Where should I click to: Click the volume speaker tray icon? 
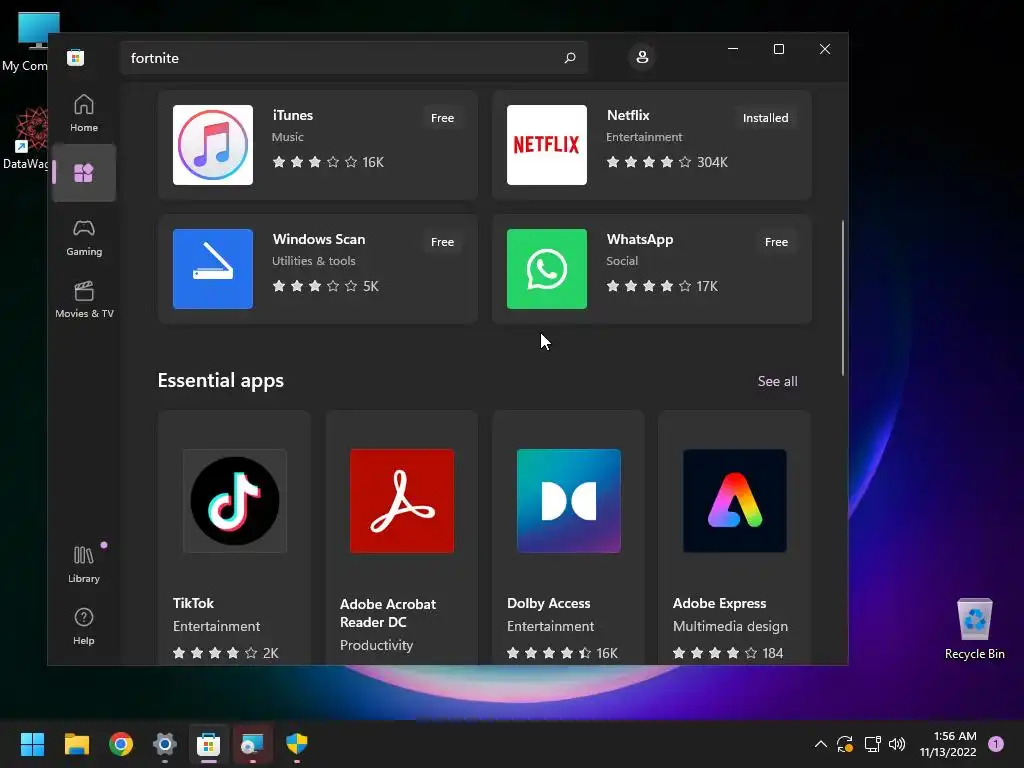click(897, 744)
